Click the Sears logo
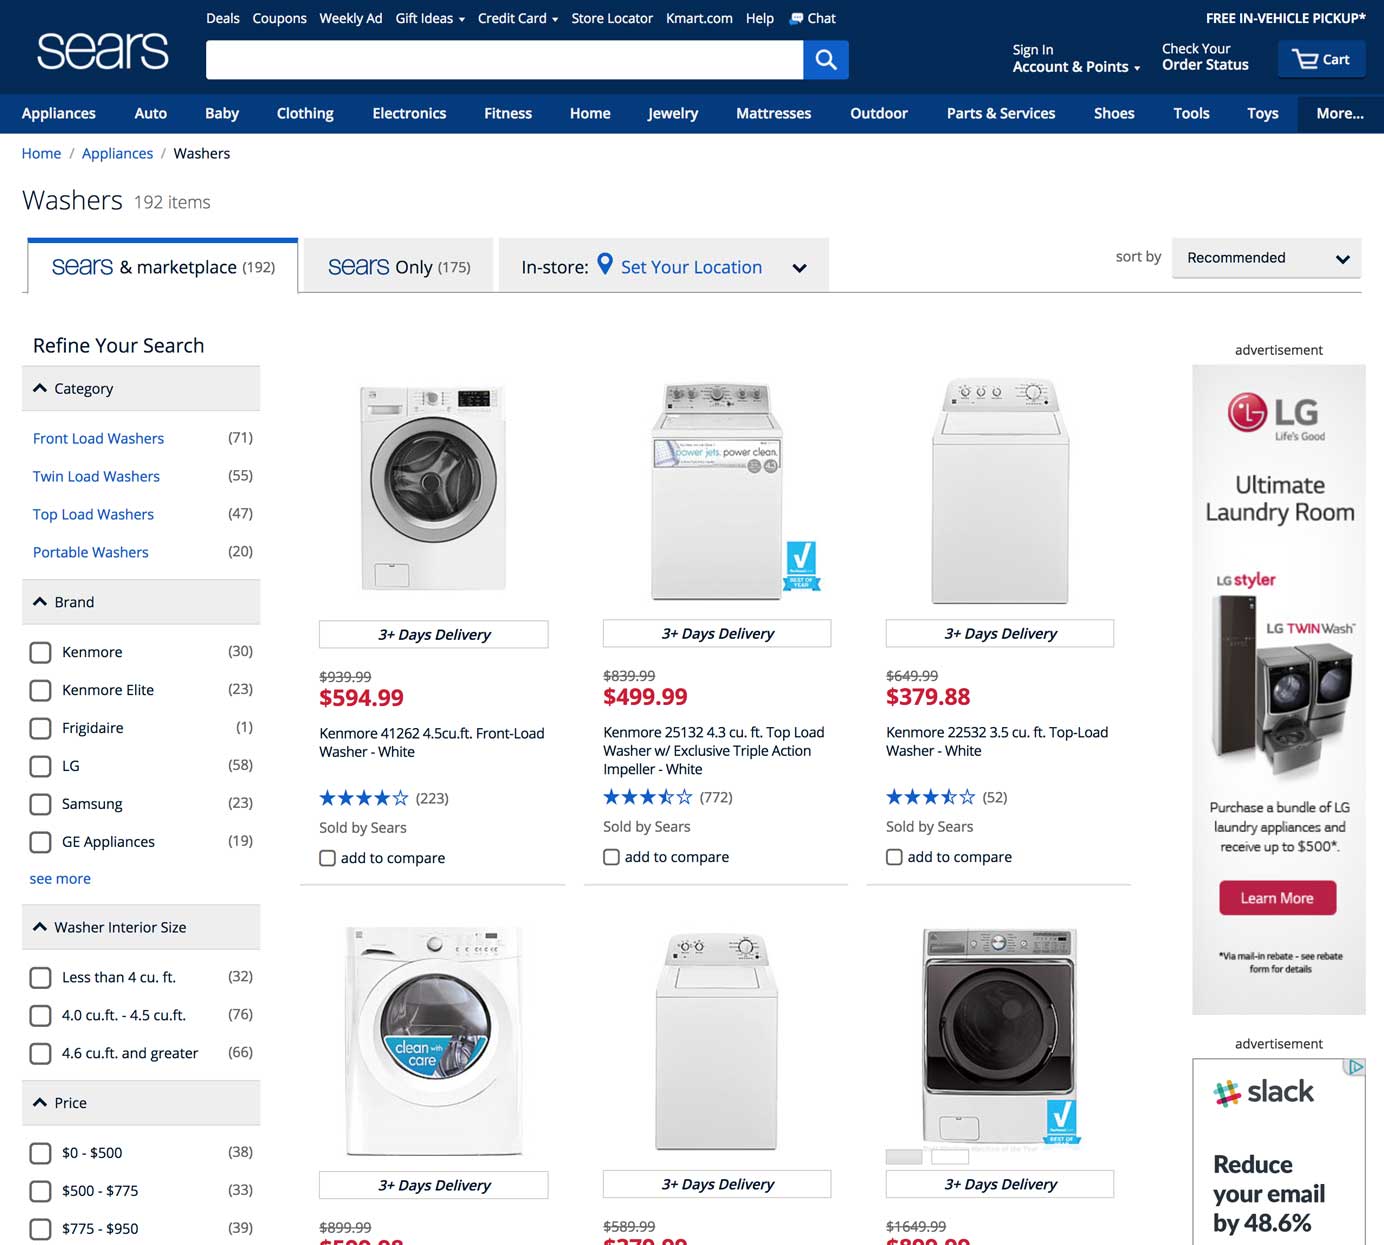This screenshot has height=1245, width=1384. [x=102, y=50]
